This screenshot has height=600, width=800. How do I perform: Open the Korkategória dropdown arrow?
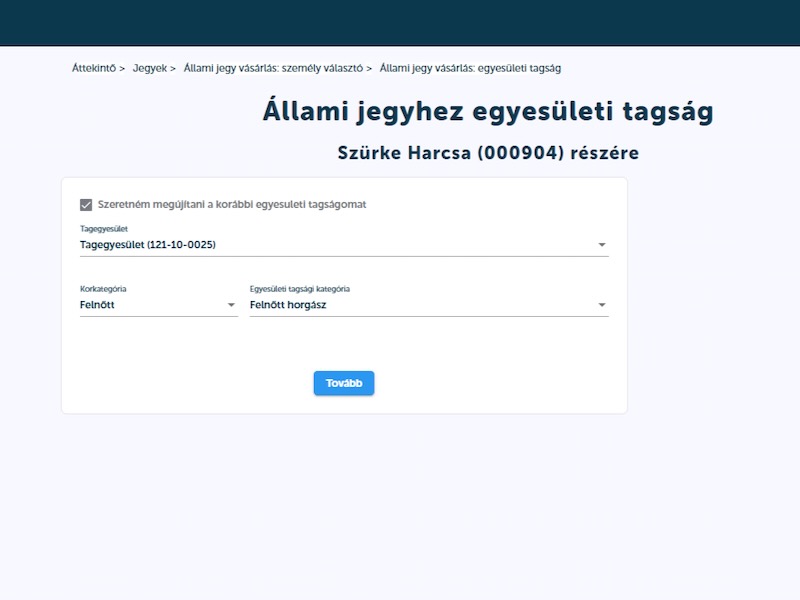231,305
